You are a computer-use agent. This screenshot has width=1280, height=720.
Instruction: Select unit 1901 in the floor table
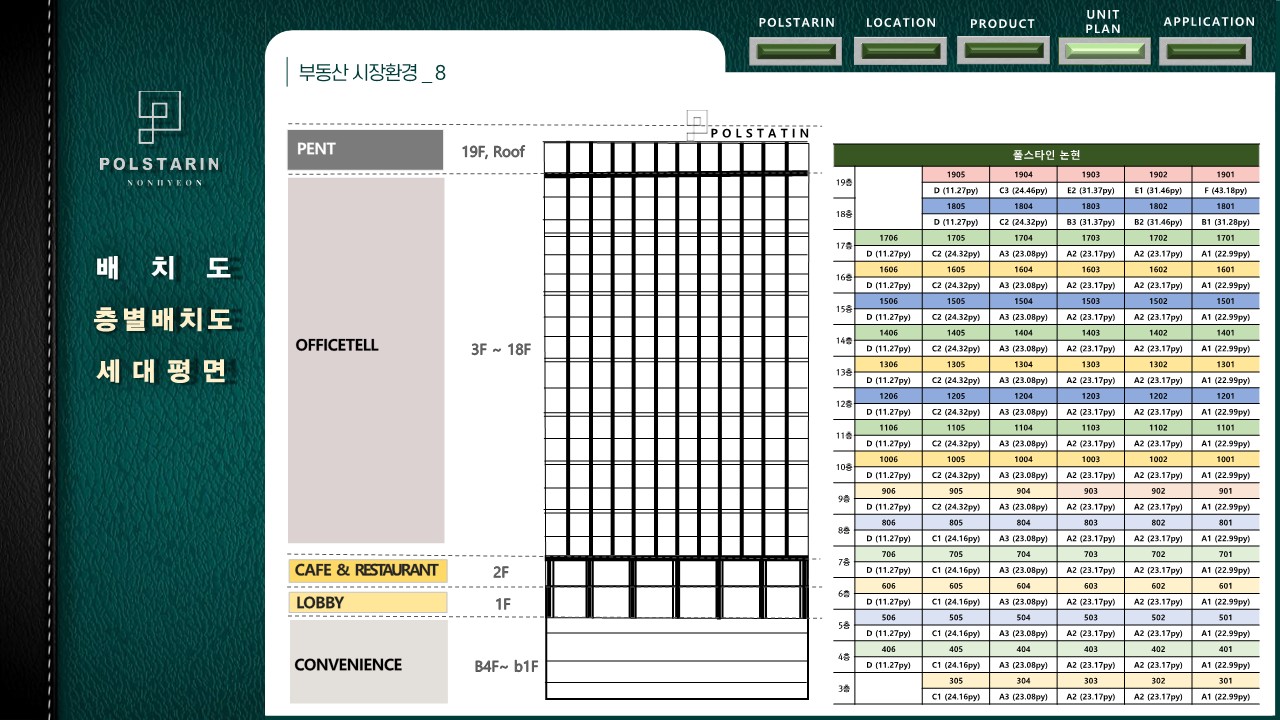pos(1225,175)
